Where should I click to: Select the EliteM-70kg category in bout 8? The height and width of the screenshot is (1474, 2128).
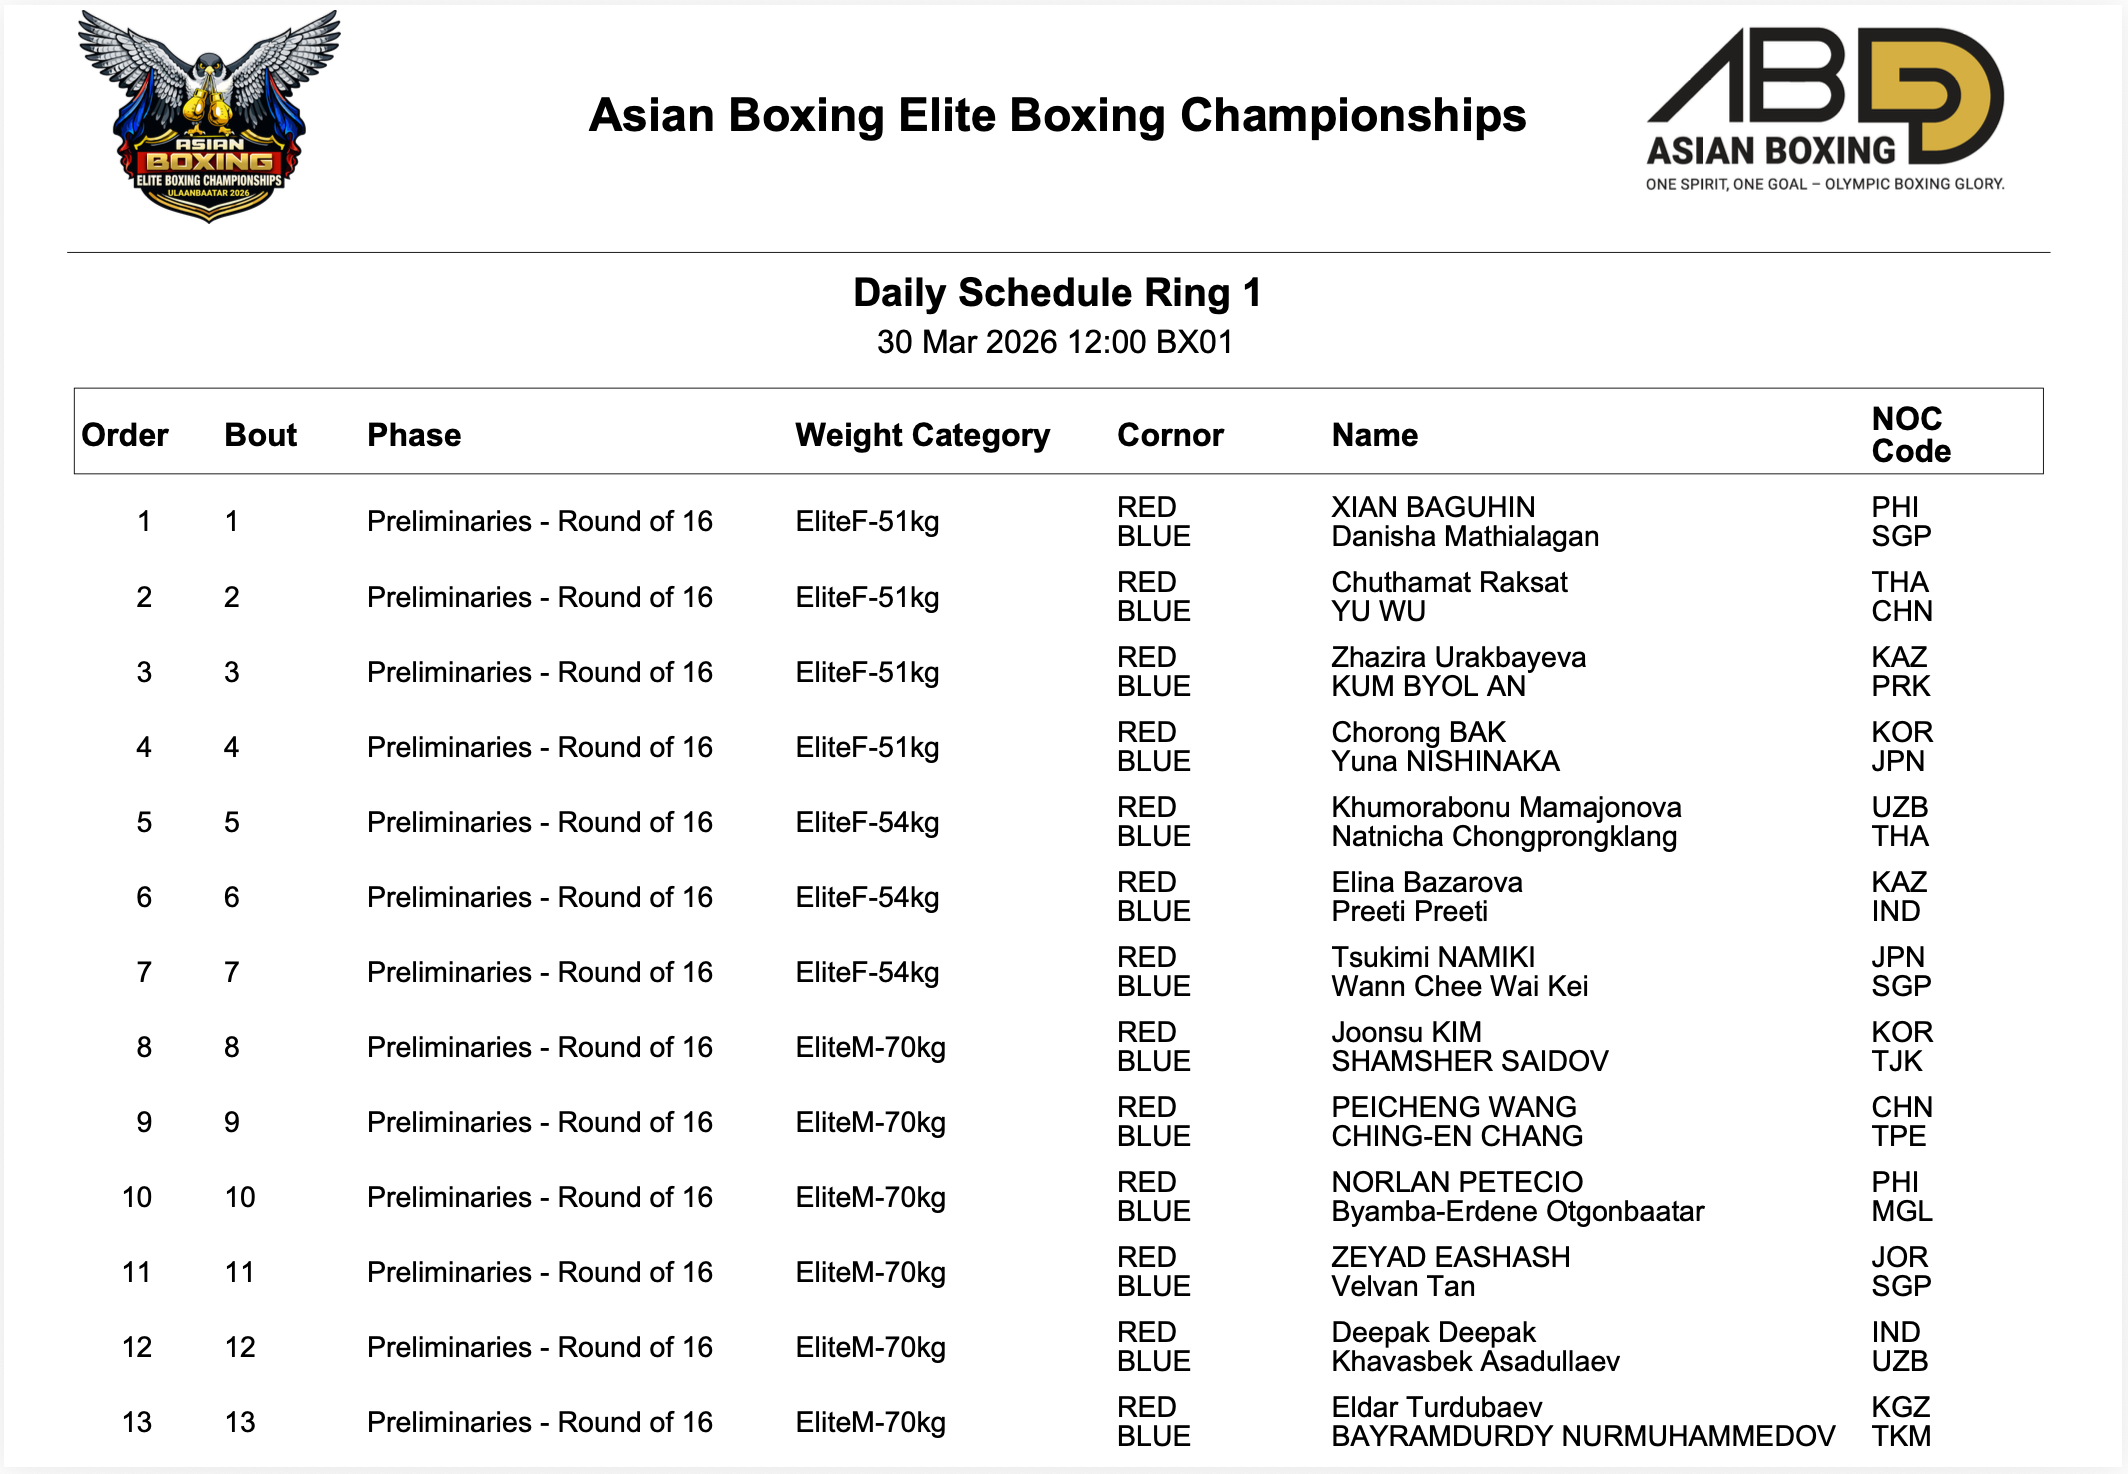coord(870,1047)
